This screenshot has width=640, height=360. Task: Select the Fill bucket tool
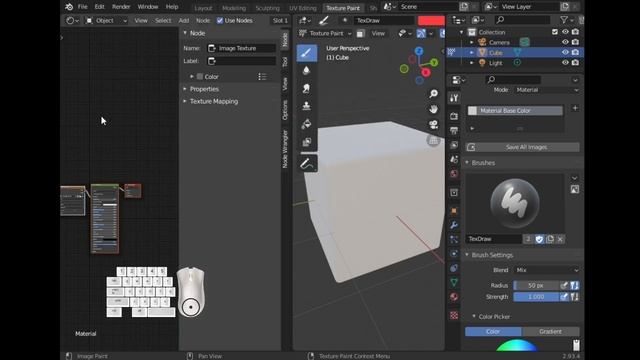pyautogui.click(x=307, y=124)
